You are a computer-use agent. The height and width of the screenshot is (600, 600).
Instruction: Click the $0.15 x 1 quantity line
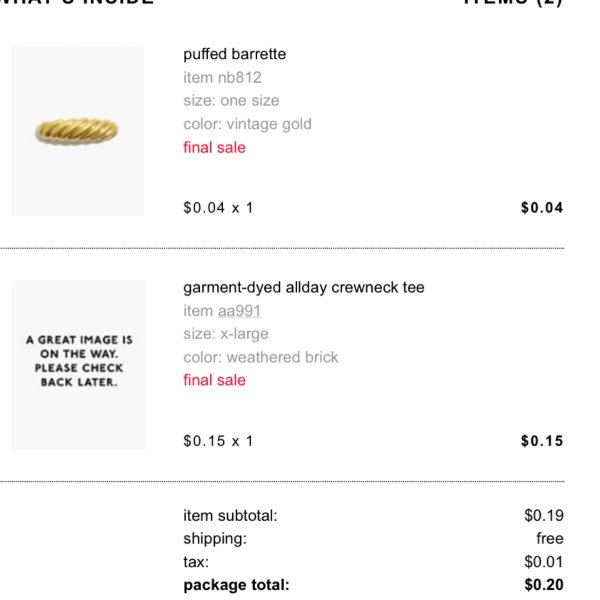point(218,441)
